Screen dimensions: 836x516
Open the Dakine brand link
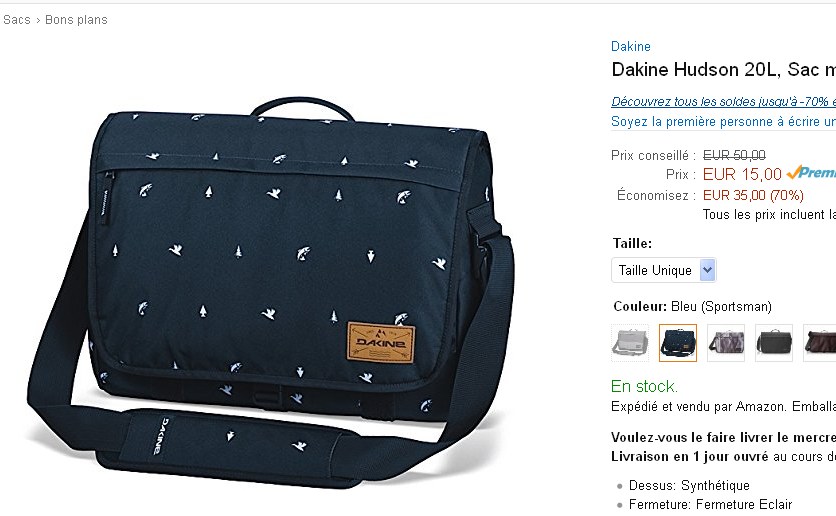tap(631, 46)
